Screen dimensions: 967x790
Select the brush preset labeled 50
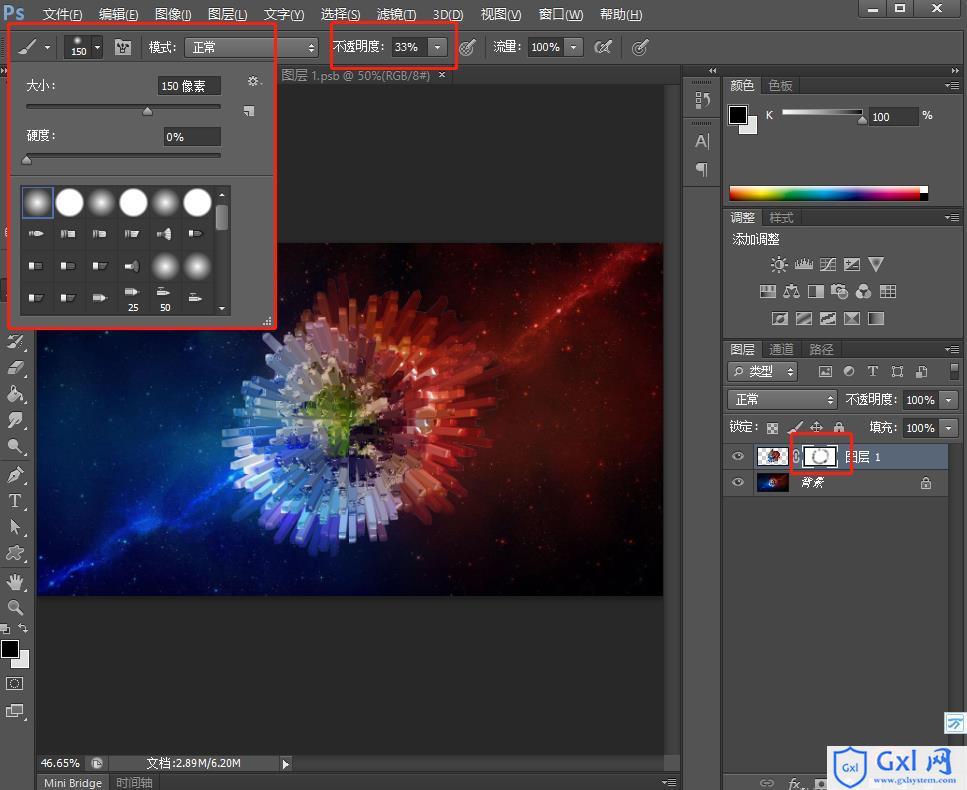(x=165, y=298)
